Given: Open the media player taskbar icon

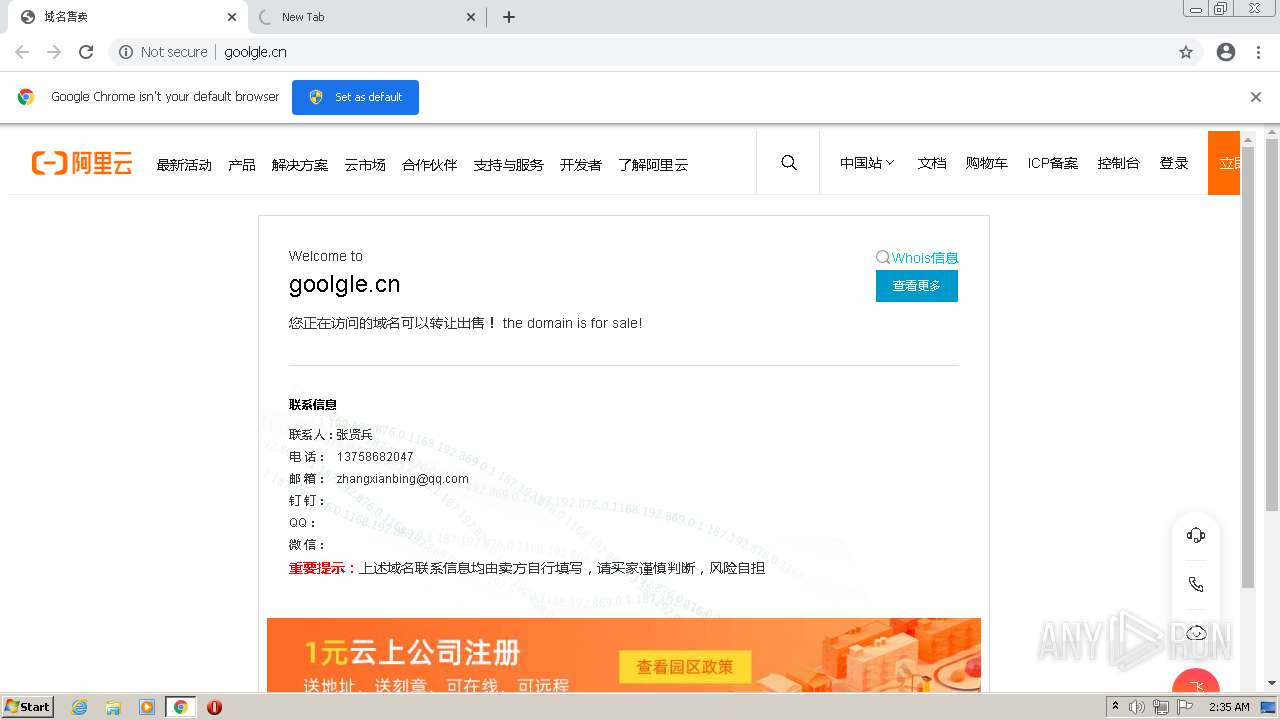Looking at the screenshot, I should [x=147, y=707].
